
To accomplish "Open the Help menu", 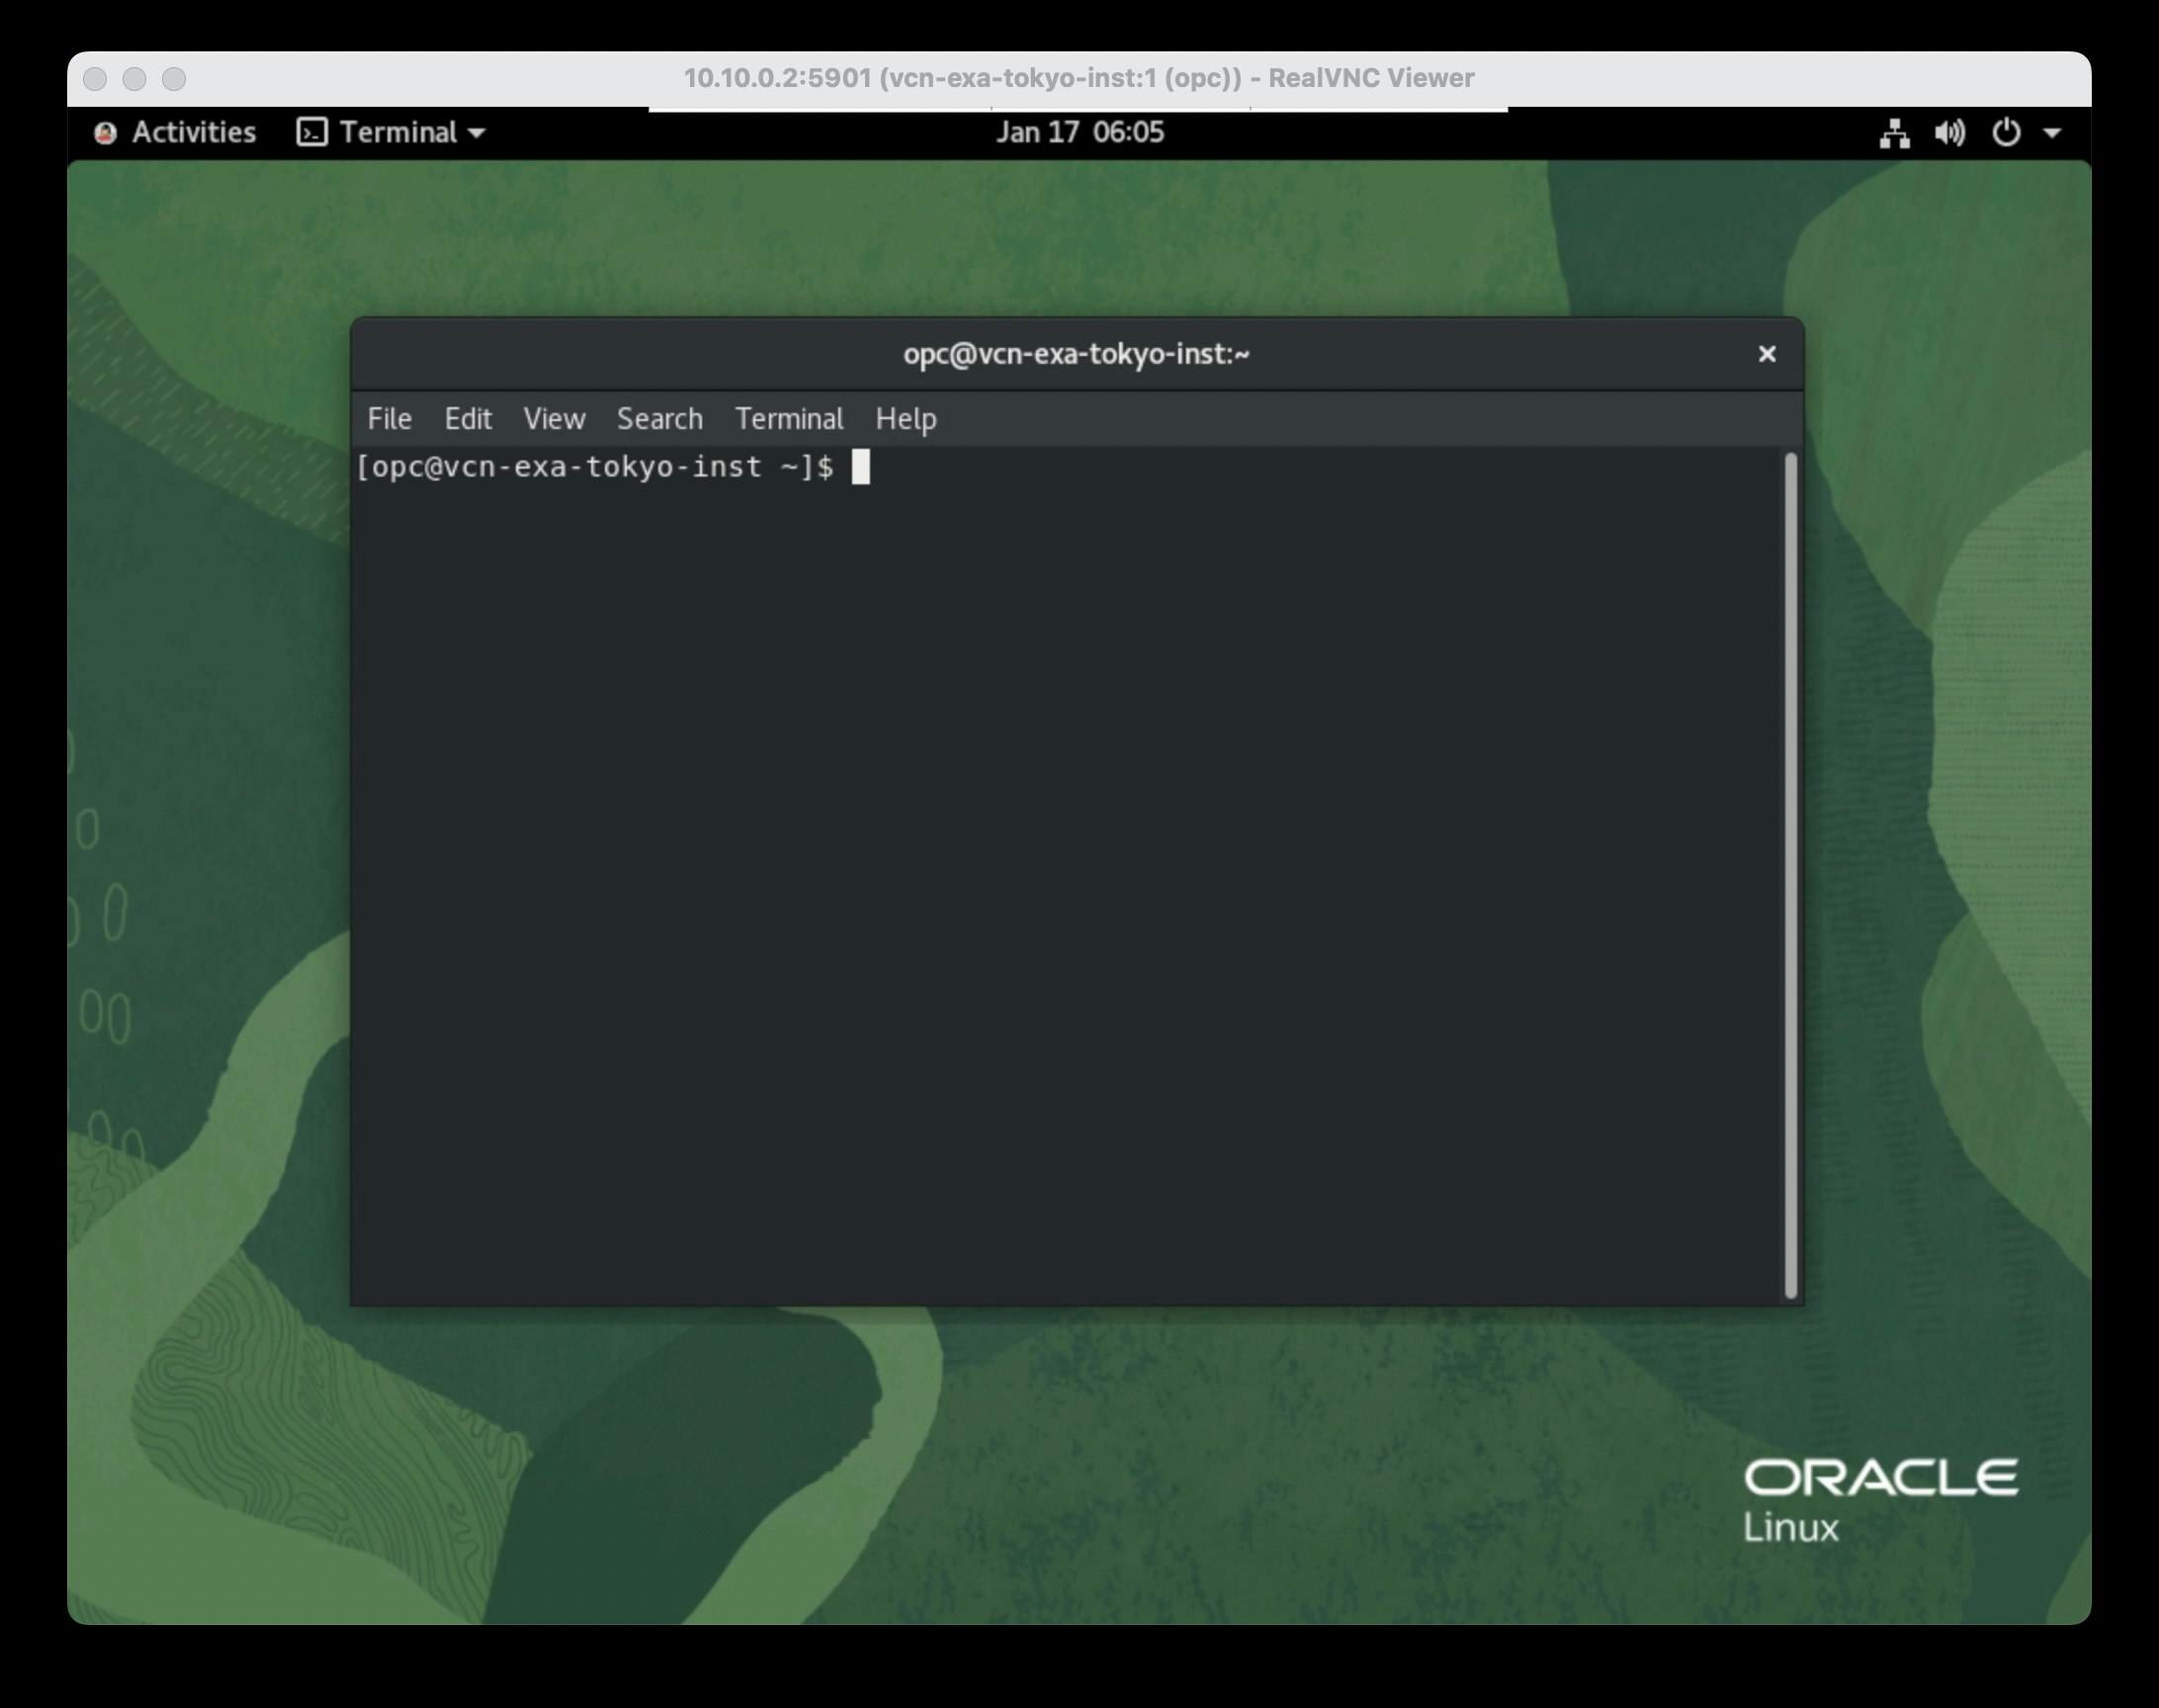I will pos(906,419).
